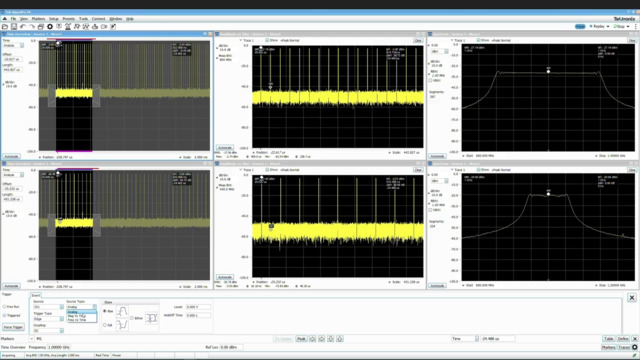
Task: Click Autoscale in upper Time Overview panel
Action: pyautogui.click(x=11, y=156)
